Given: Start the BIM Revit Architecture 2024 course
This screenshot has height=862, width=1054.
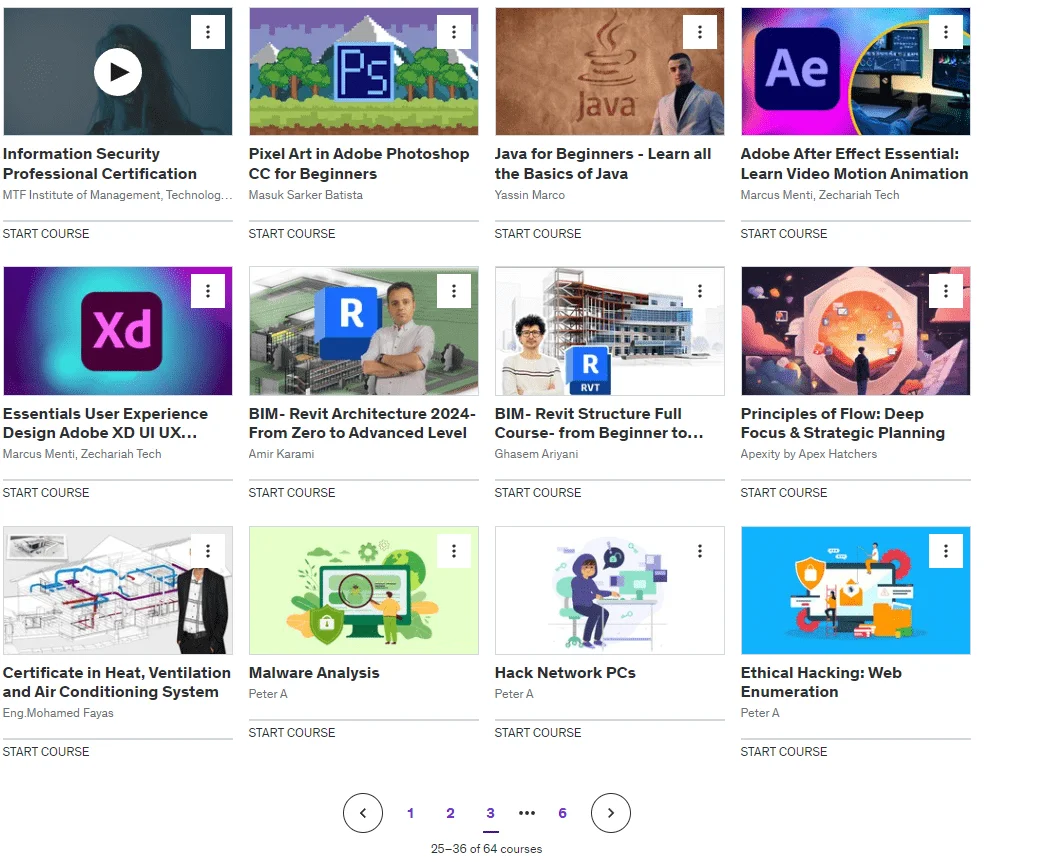Looking at the screenshot, I should coord(292,492).
